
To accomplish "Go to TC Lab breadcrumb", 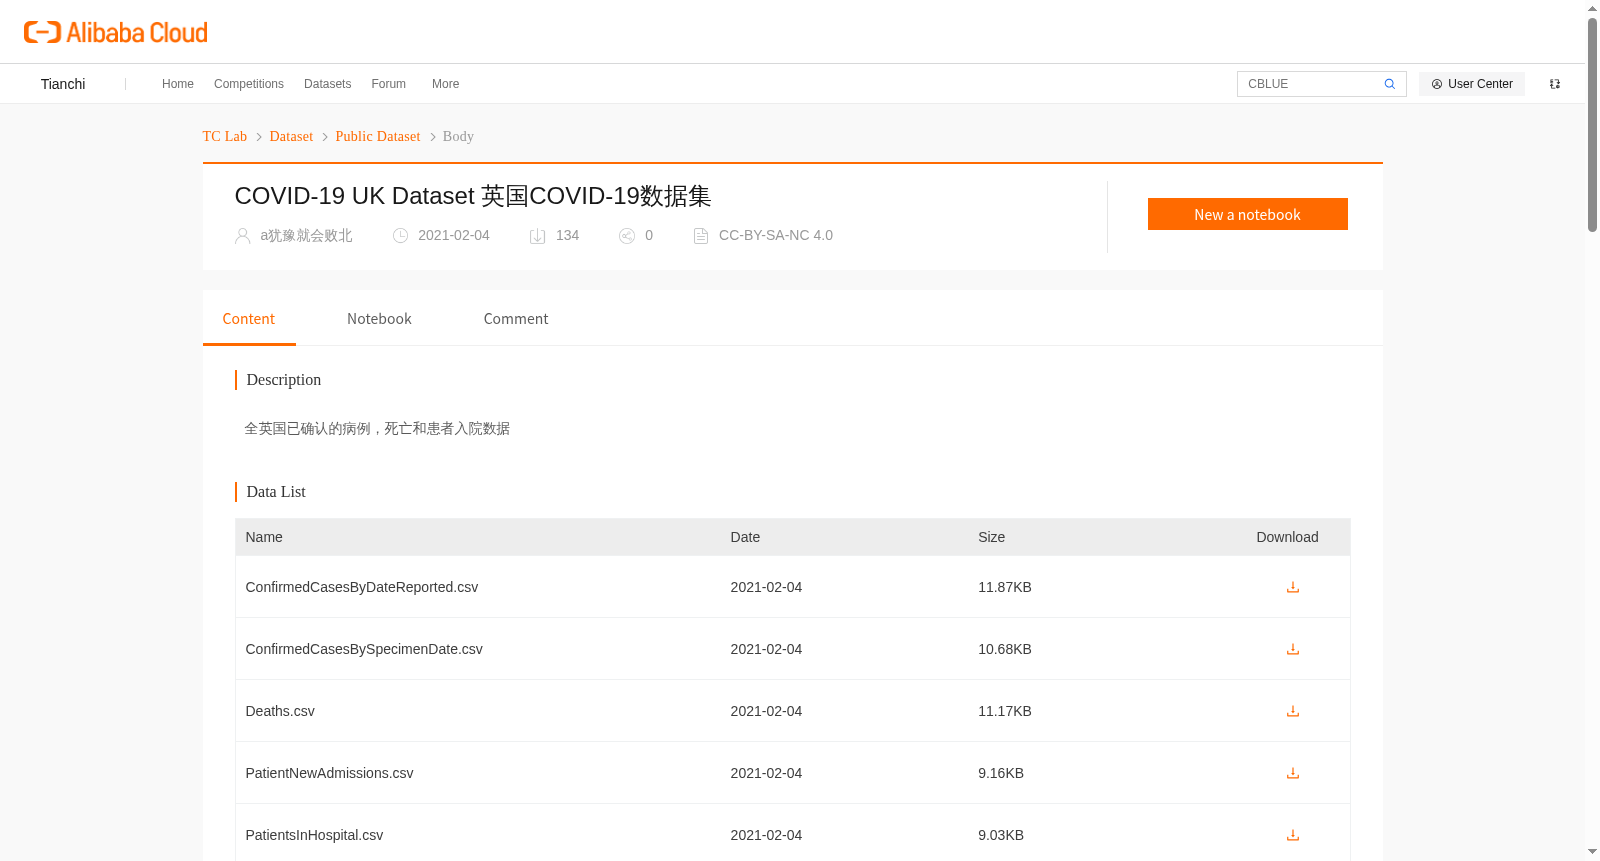I will tap(225, 136).
